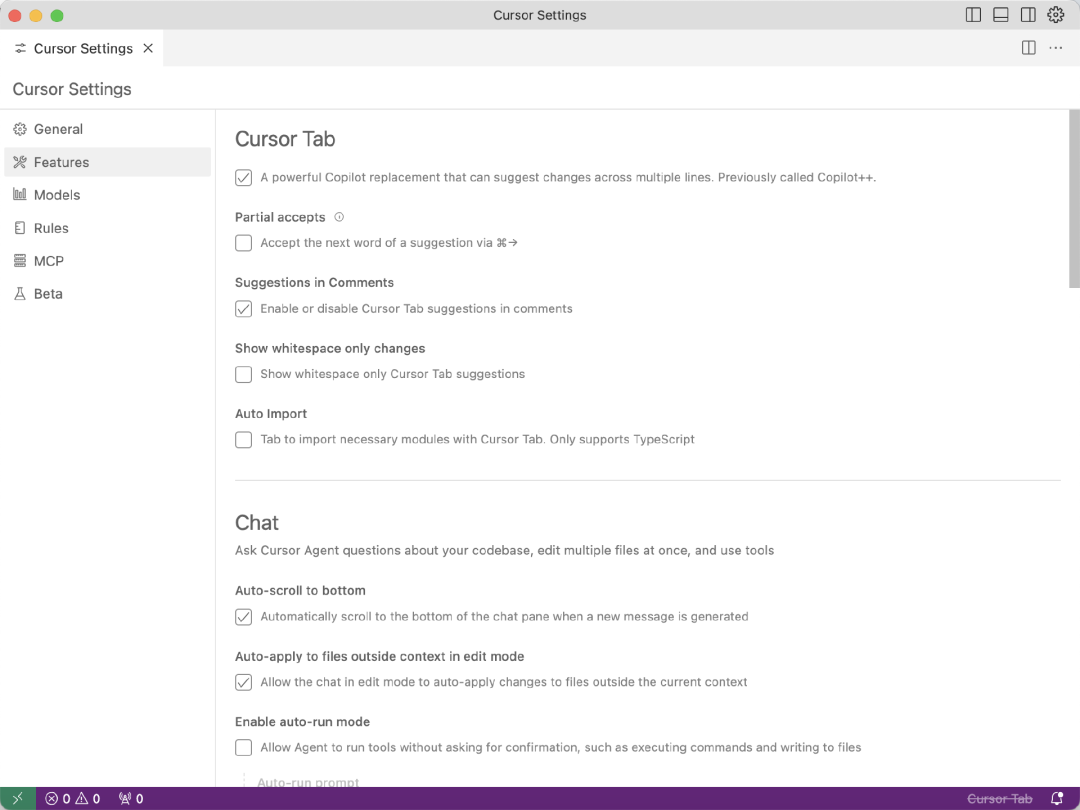Show info tooltip icon beside Partial accepts

[339, 217]
